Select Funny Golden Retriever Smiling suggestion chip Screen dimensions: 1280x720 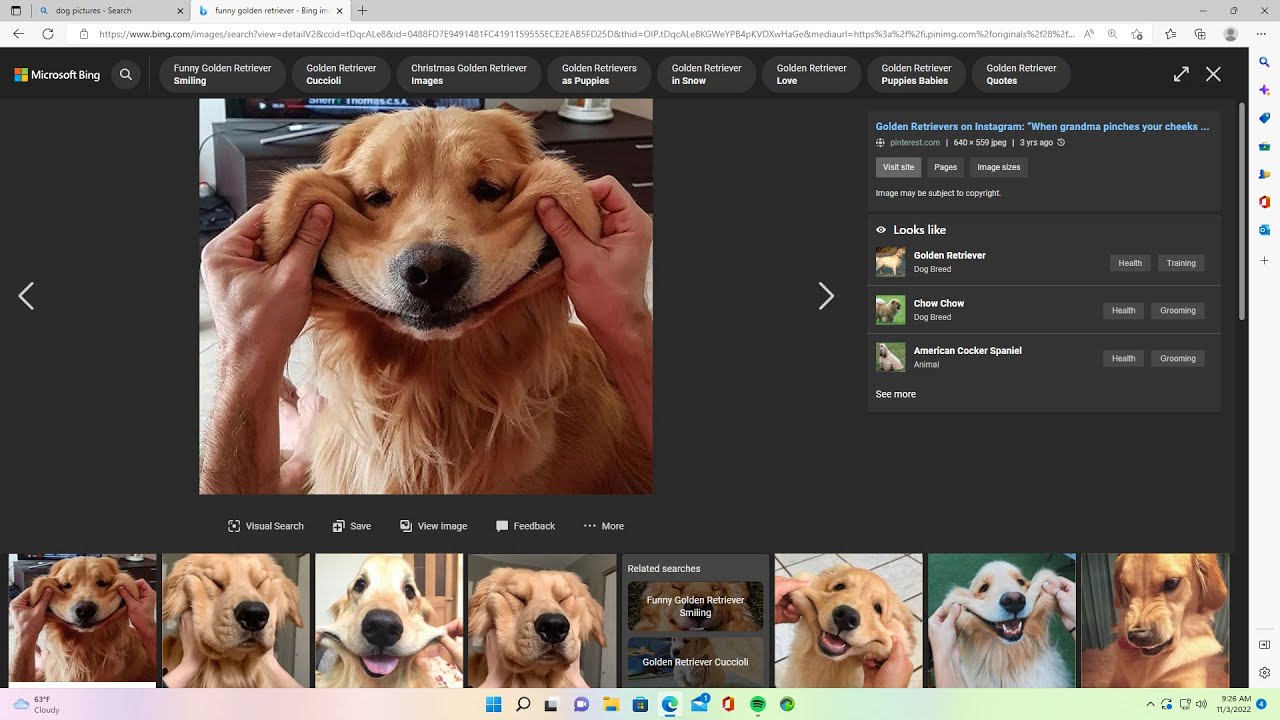pyautogui.click(x=222, y=74)
